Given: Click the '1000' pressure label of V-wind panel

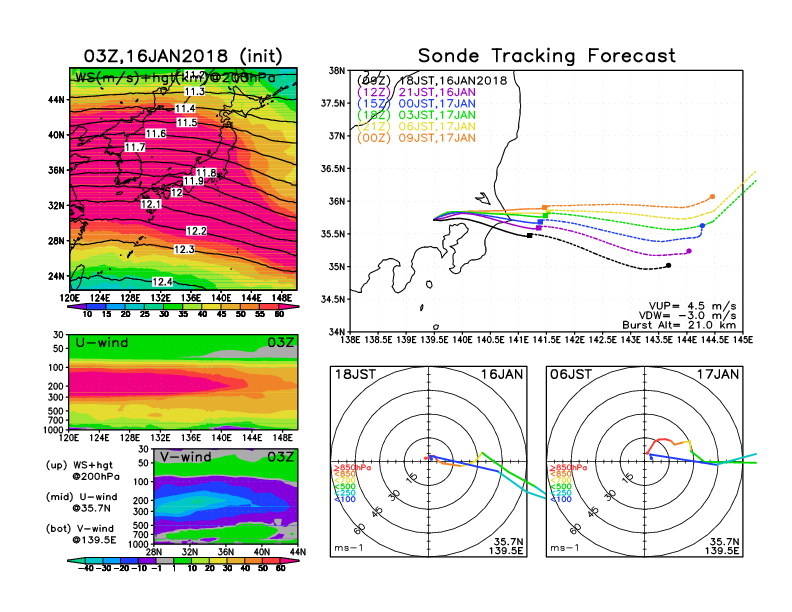Looking at the screenshot, I should pos(138,544).
